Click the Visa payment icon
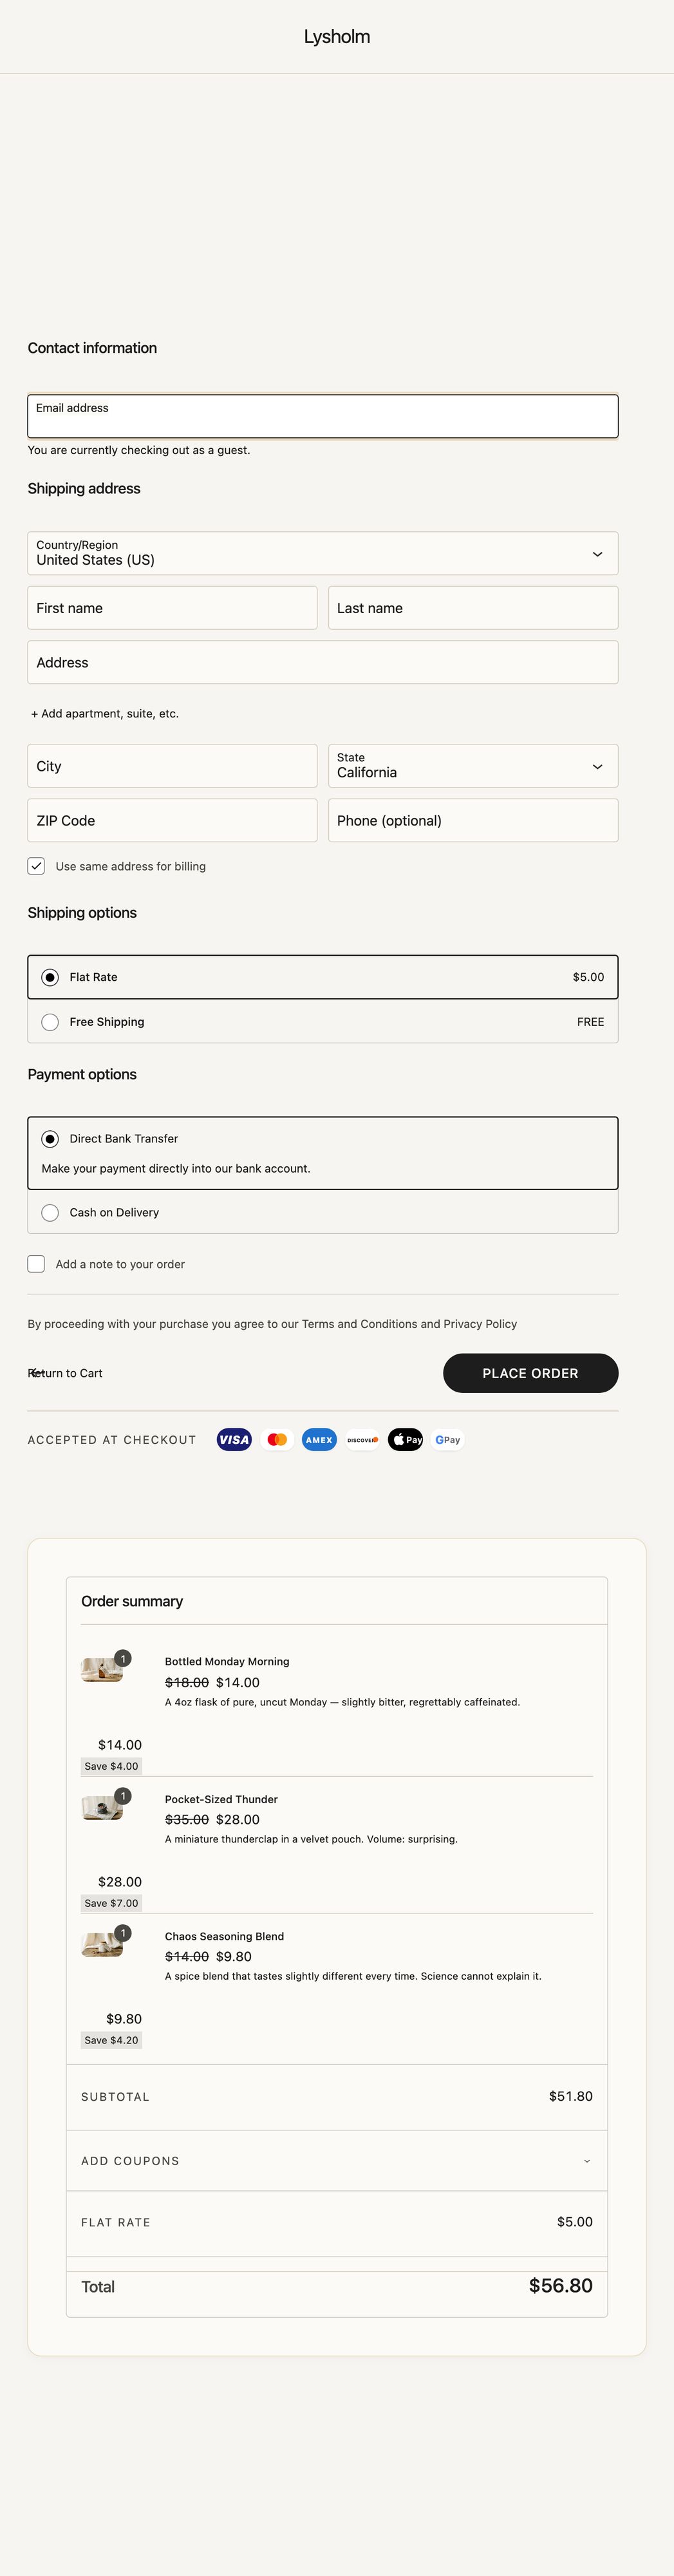Screen dimensions: 674x2576 point(234,1440)
